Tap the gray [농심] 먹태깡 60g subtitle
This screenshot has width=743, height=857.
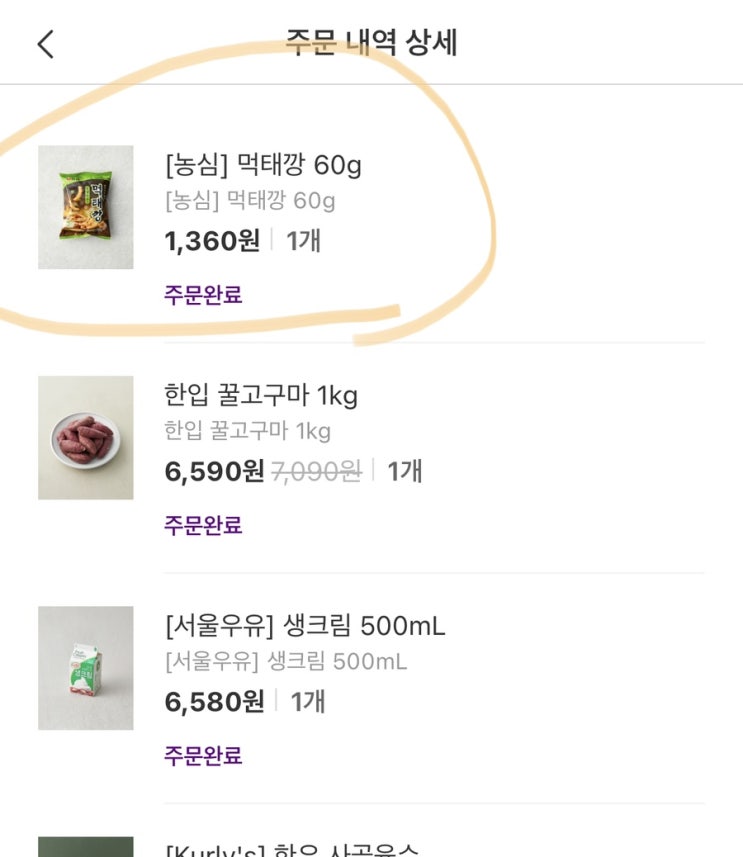pos(250,201)
